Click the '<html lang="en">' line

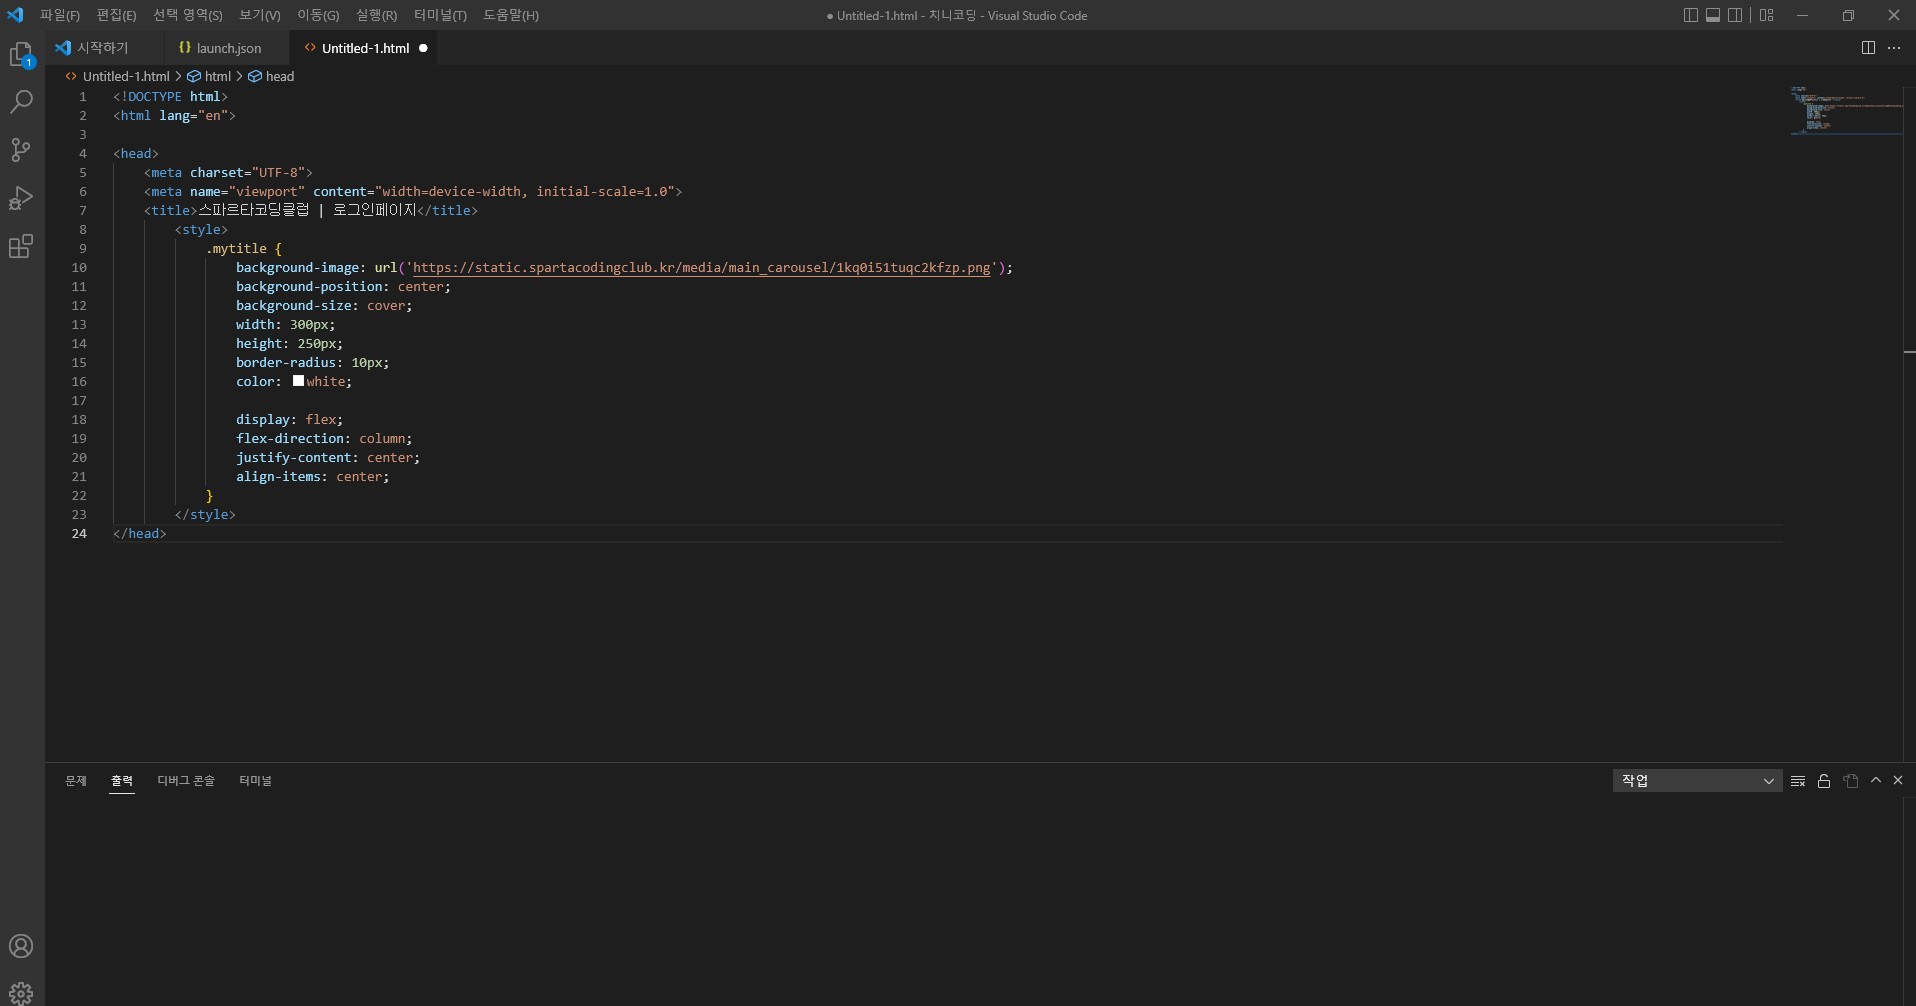pos(175,116)
